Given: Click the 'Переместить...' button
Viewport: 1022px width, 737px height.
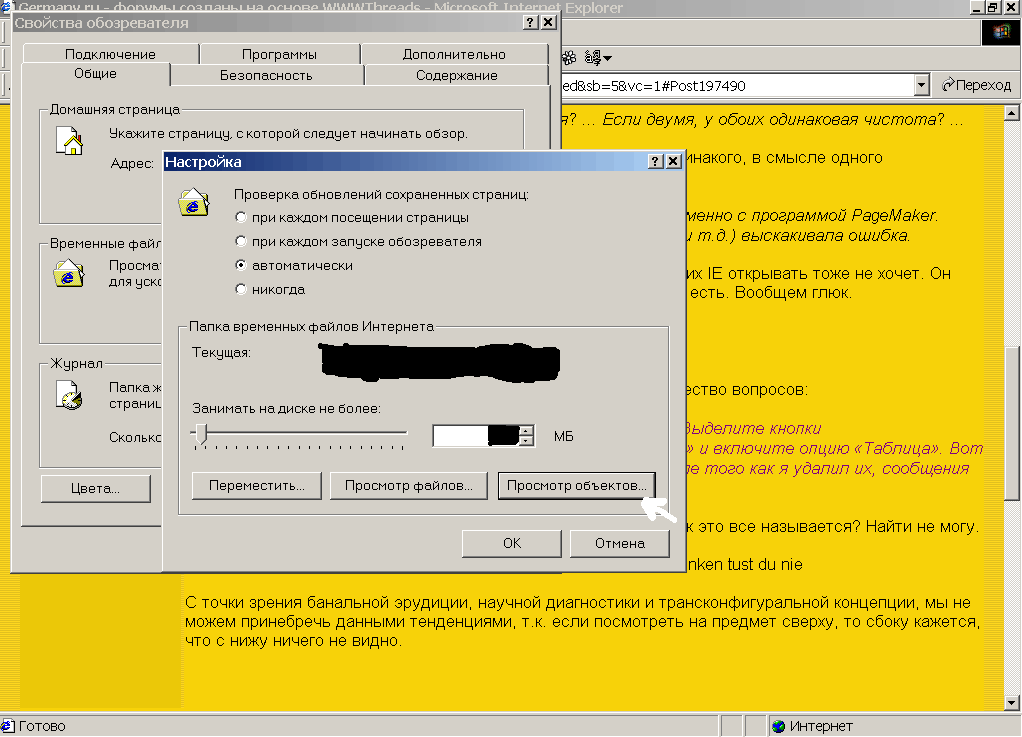Looking at the screenshot, I should coord(256,485).
